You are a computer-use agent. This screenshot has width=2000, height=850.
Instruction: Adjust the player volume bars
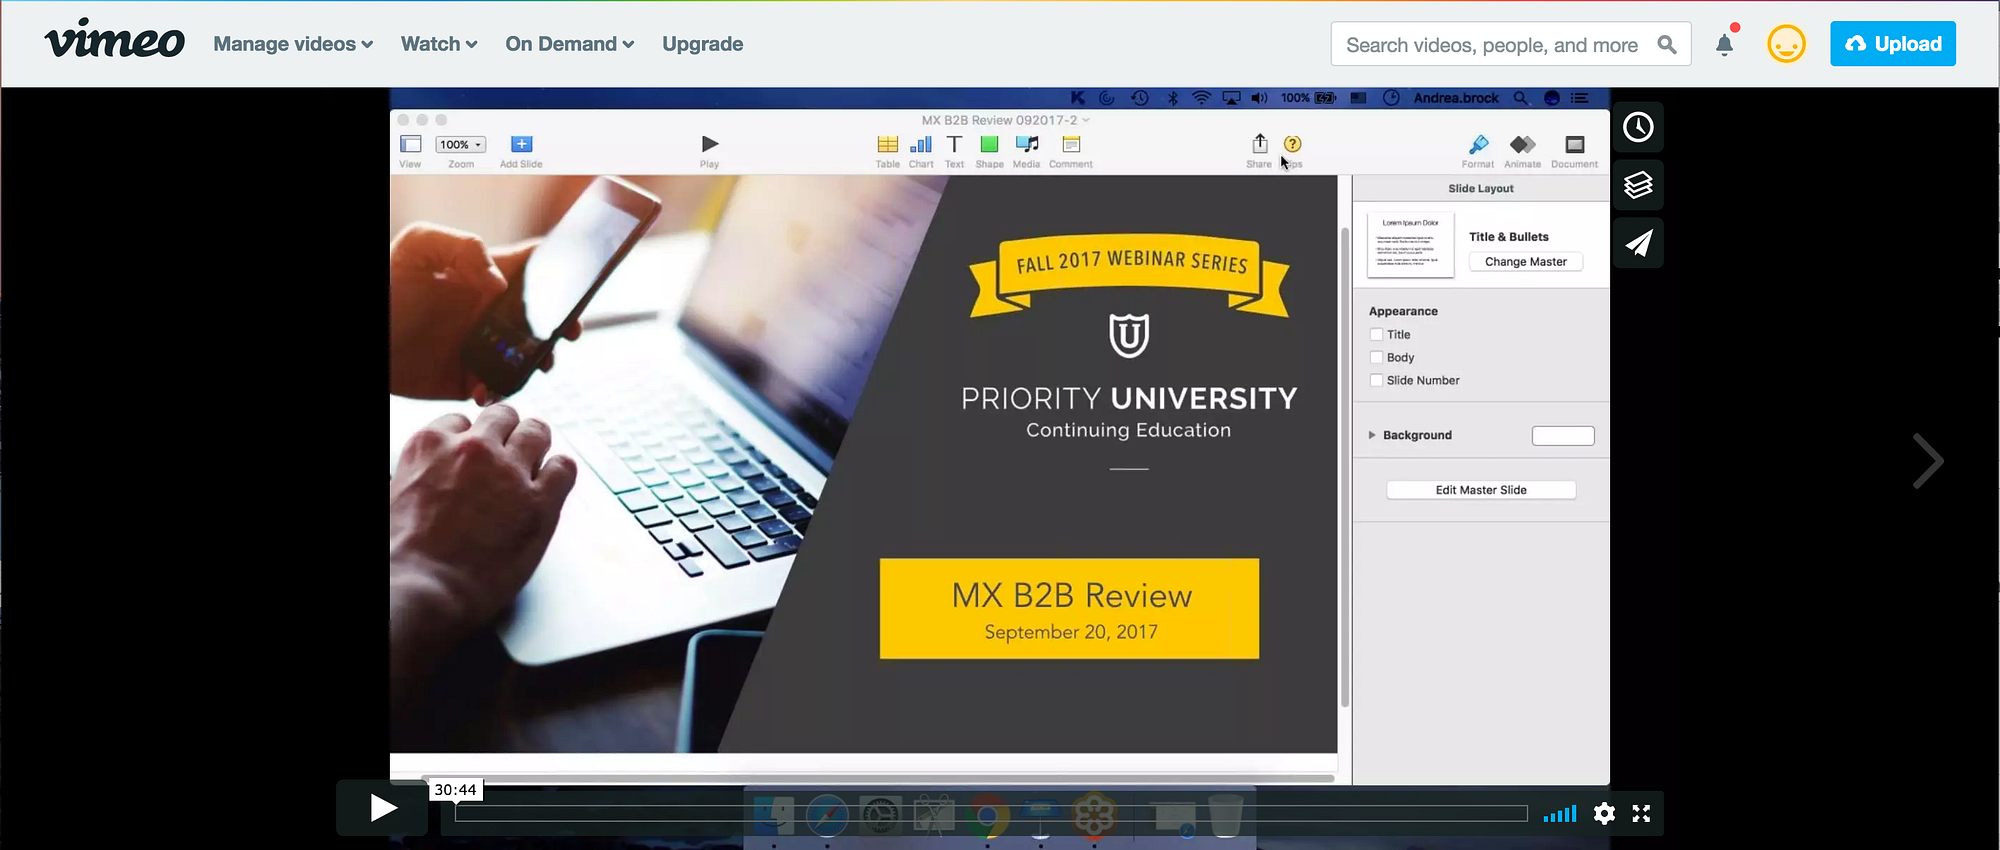pyautogui.click(x=1560, y=814)
